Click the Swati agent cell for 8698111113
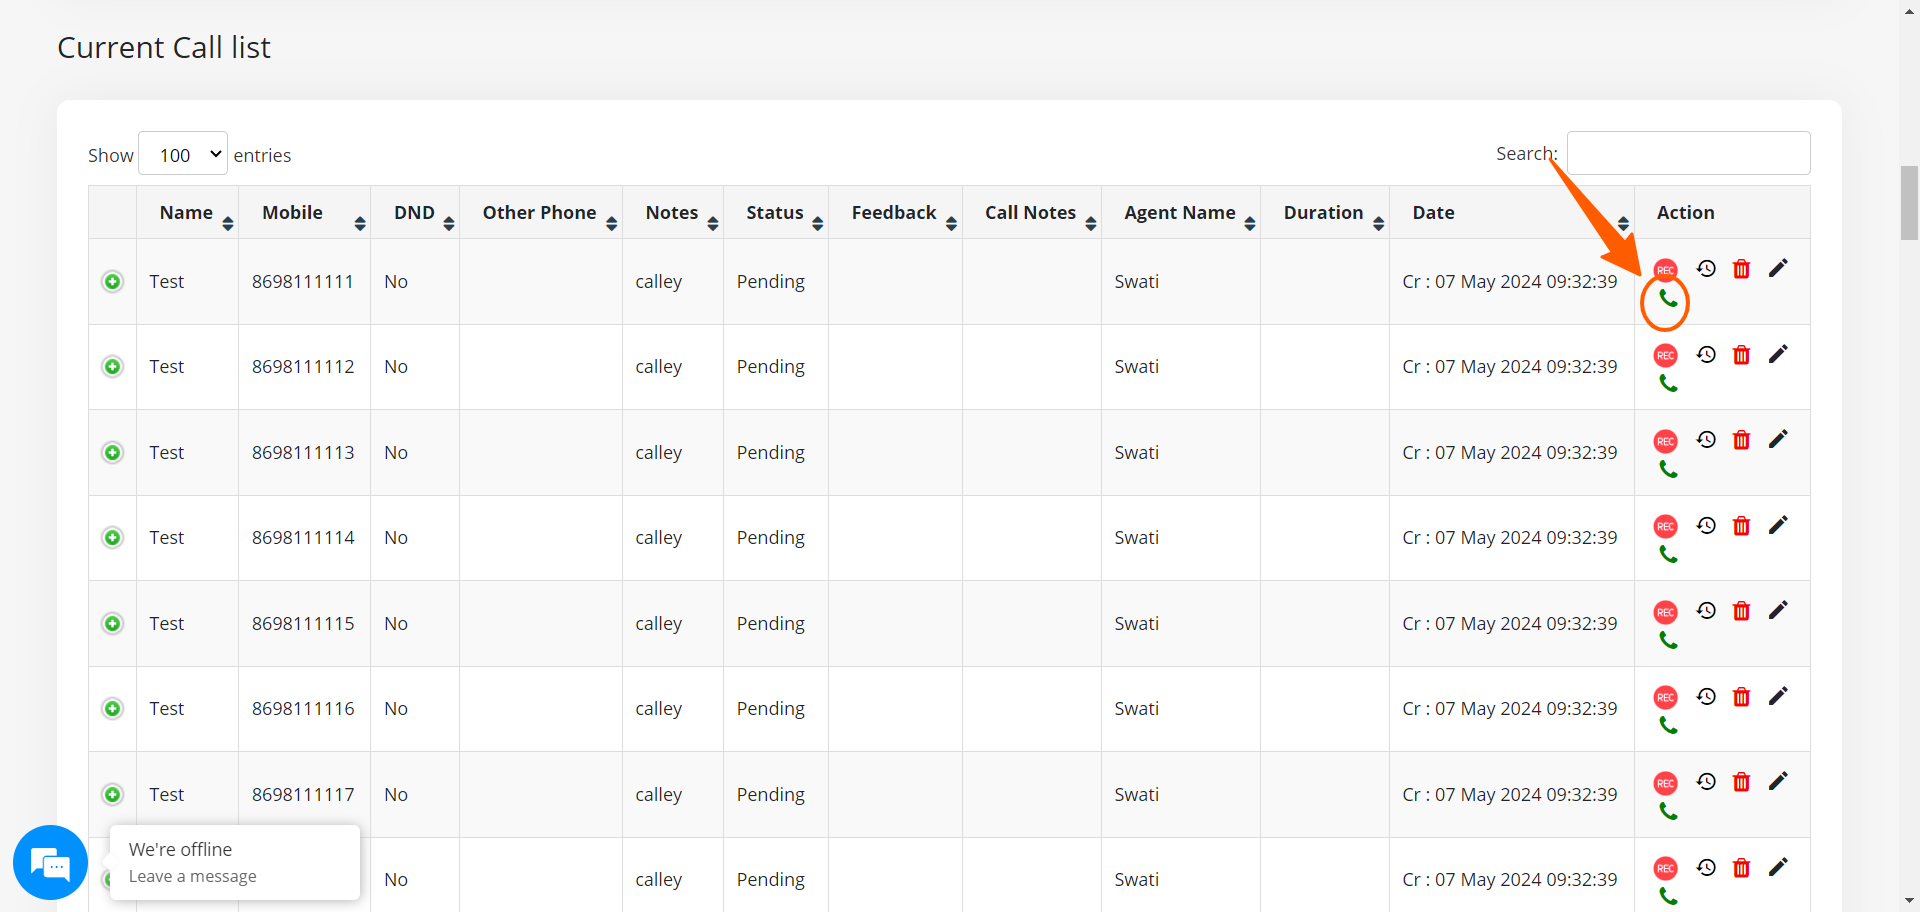 pyautogui.click(x=1181, y=453)
